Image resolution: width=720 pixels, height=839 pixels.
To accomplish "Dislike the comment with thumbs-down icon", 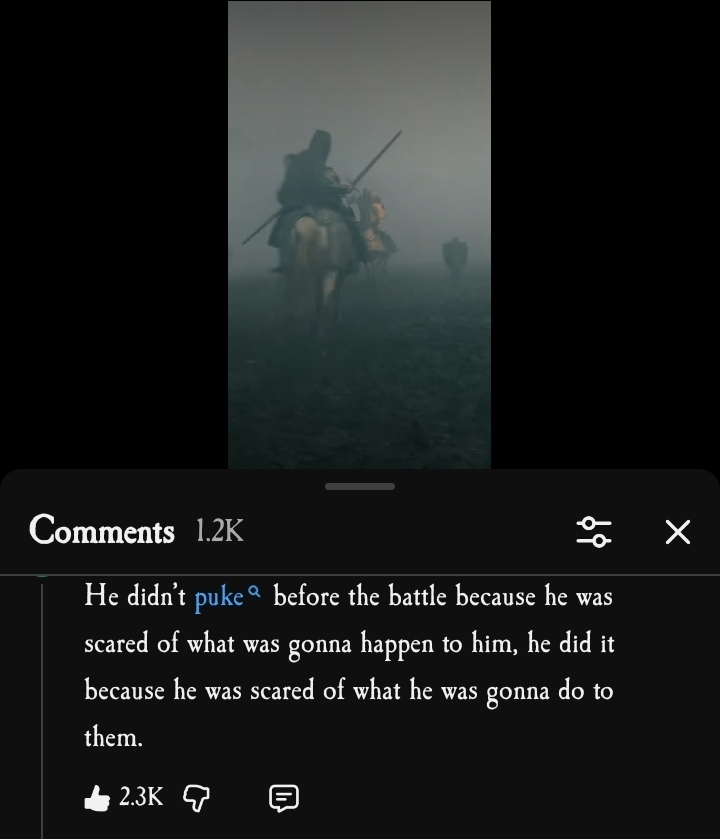I will [x=196, y=798].
